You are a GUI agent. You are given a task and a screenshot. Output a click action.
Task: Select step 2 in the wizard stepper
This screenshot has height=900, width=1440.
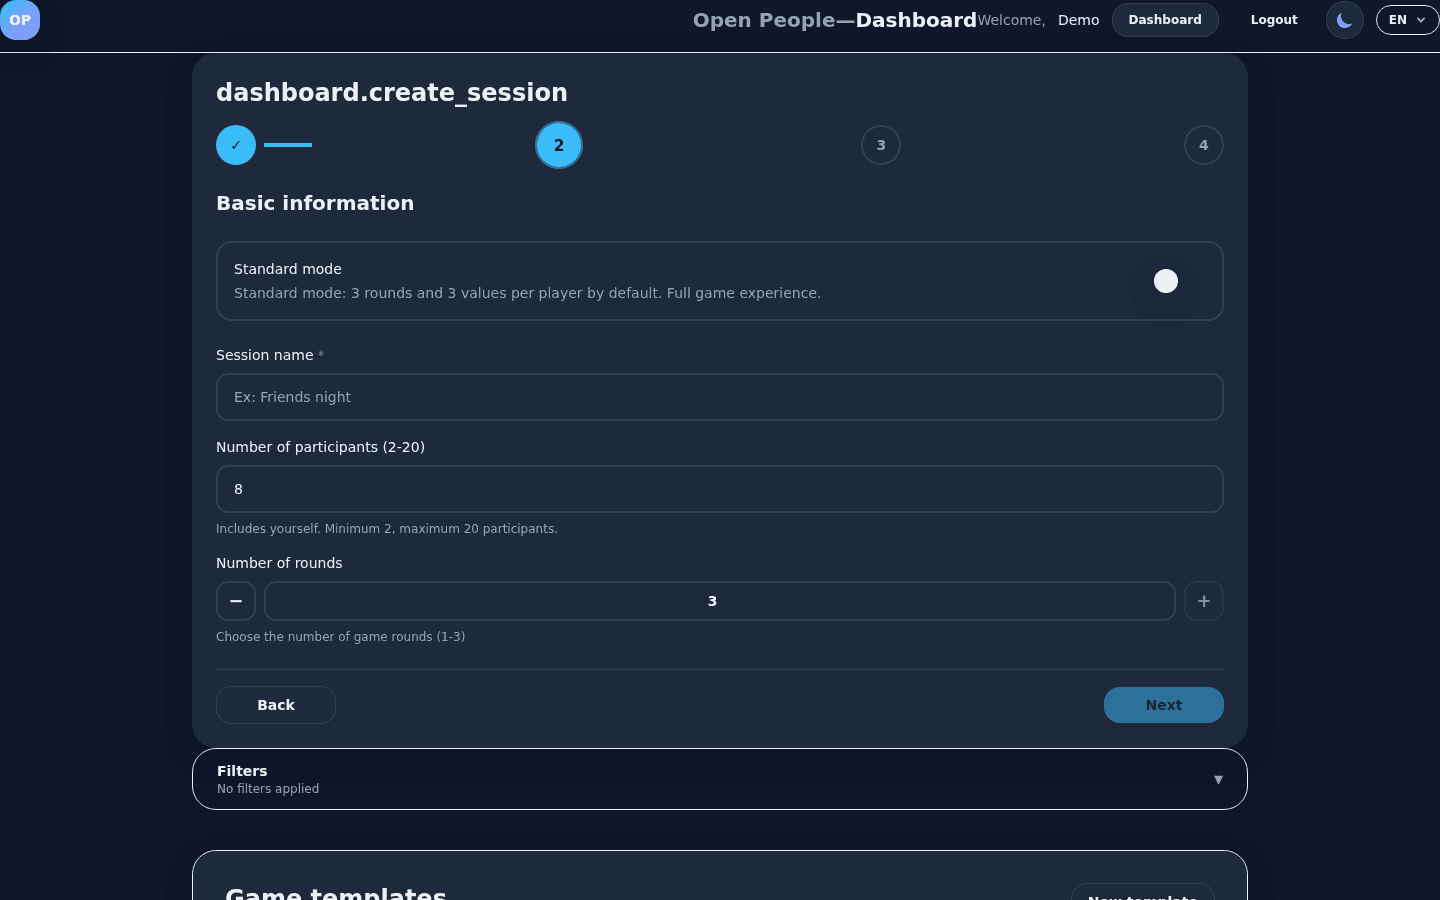pos(559,145)
